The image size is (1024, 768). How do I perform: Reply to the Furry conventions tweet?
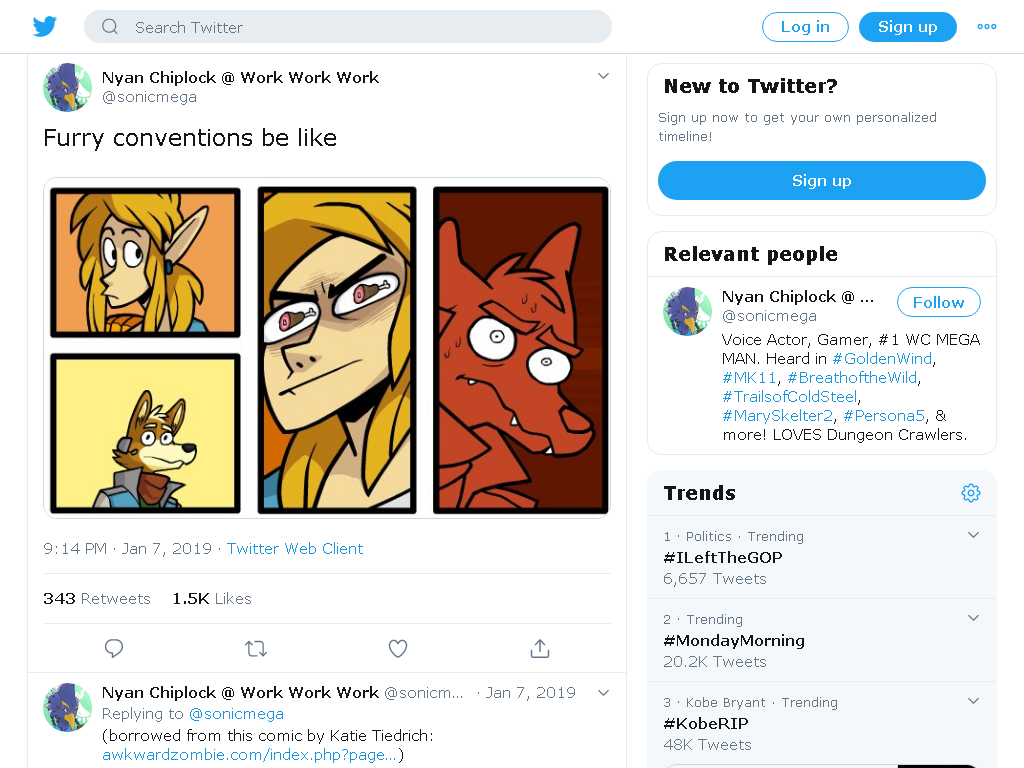click(114, 648)
